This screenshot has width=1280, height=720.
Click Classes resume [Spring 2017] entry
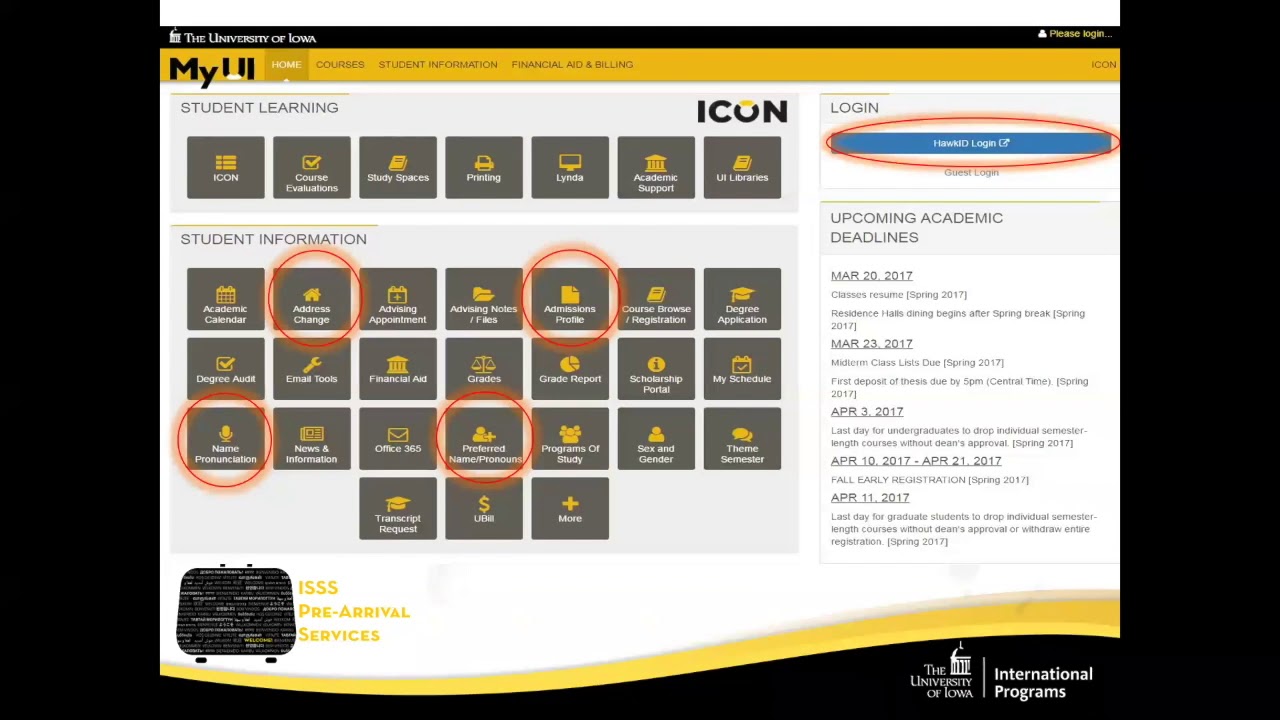click(x=899, y=294)
